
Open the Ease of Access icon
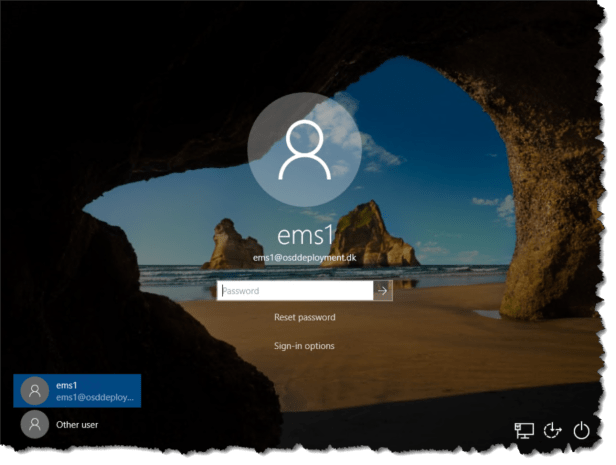(552, 430)
